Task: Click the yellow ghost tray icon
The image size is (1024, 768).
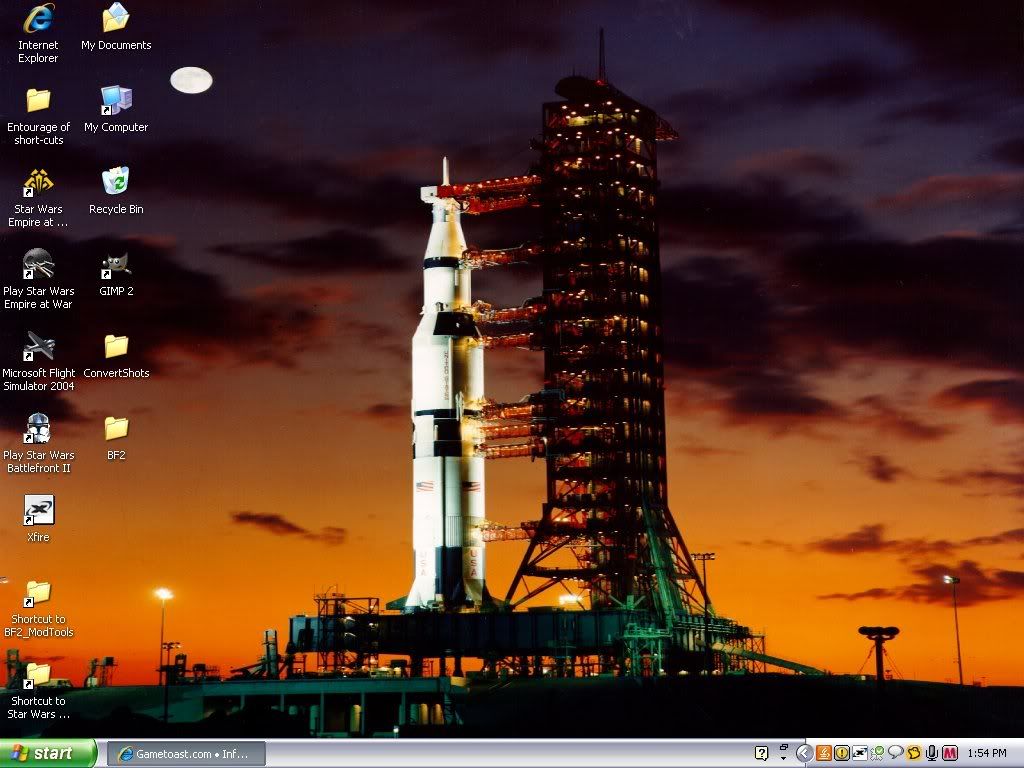Action: point(914,753)
